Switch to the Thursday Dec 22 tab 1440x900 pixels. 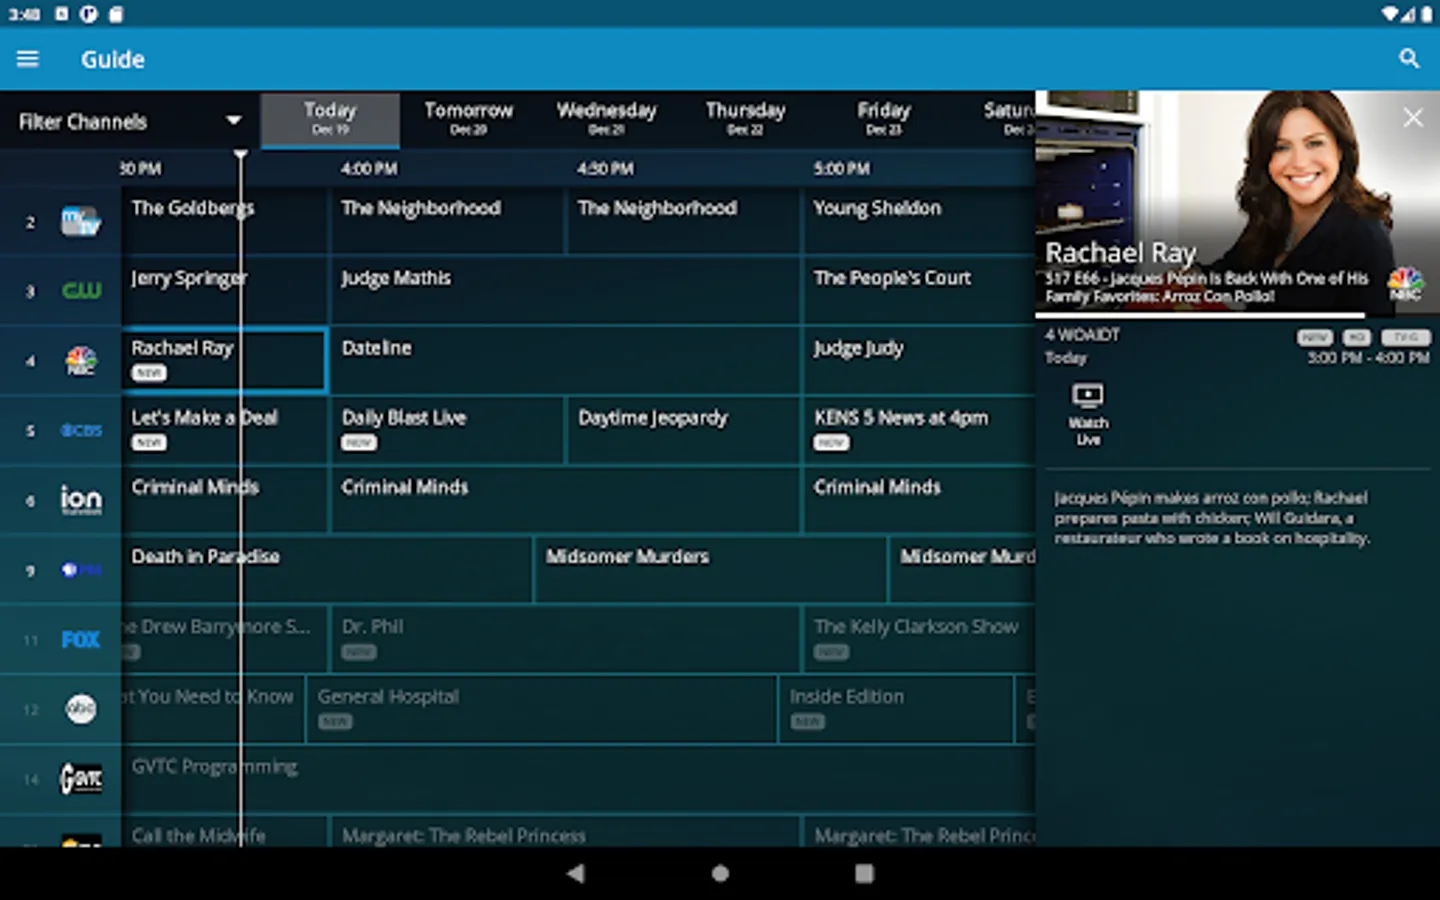tap(745, 120)
